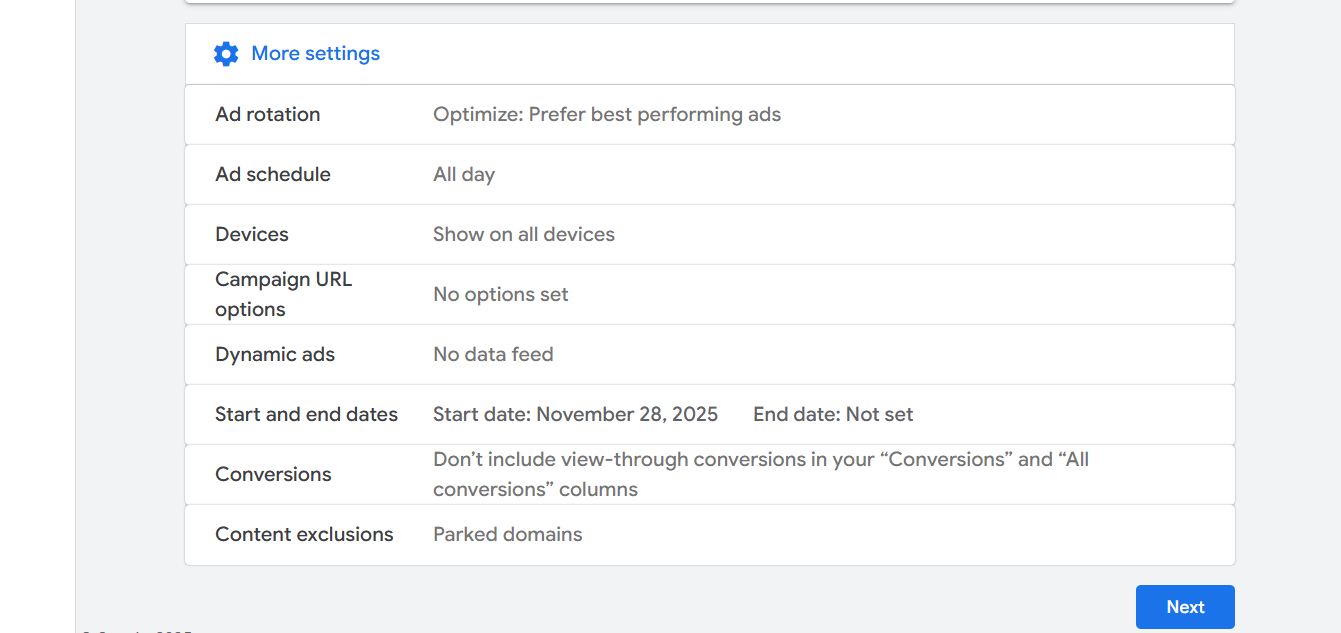Viewport: 1341px width, 633px height.
Task: Click the 'All day' schedule value
Action: [x=464, y=175]
